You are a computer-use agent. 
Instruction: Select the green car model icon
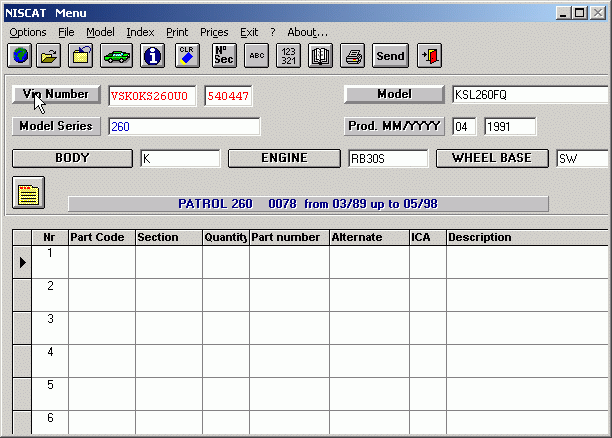(116, 55)
